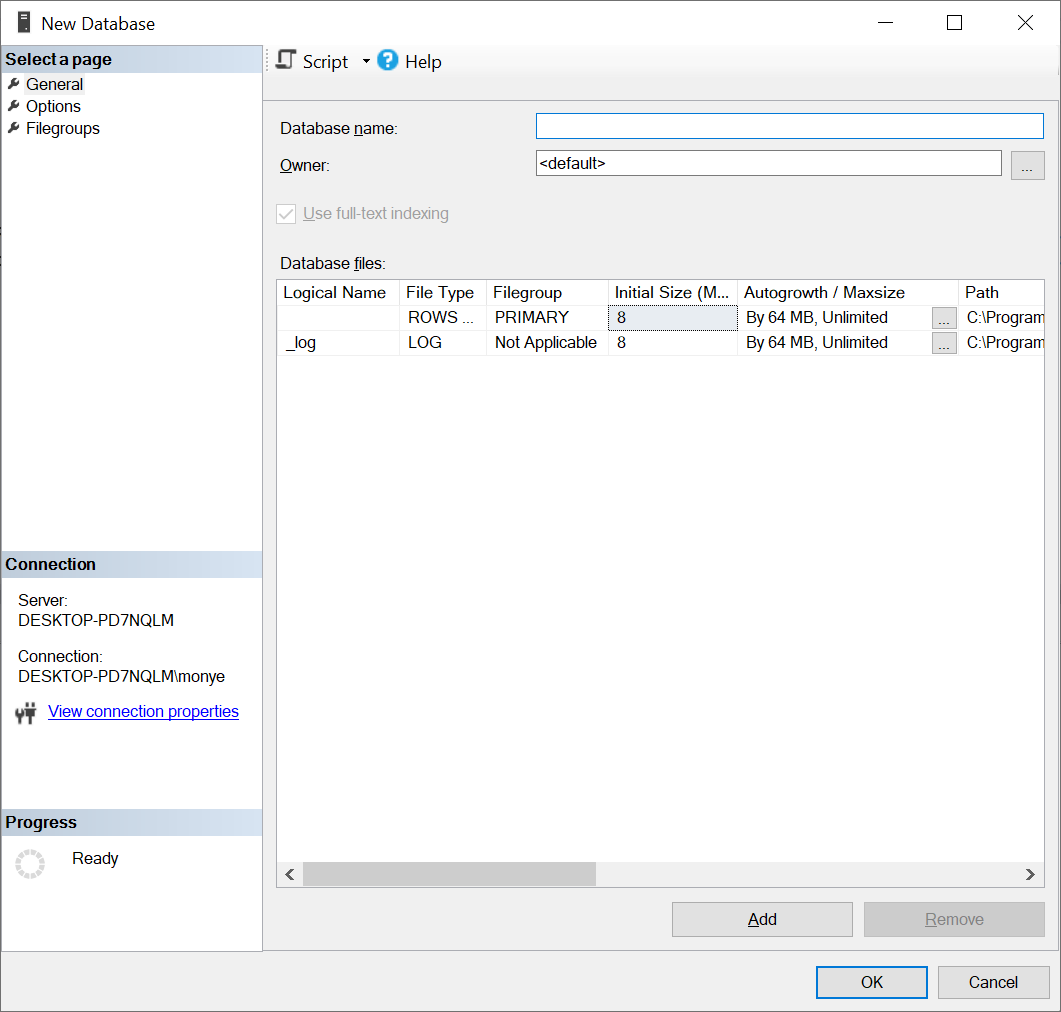Expand the Script dropdown arrow
1061x1012 pixels.
pyautogui.click(x=366, y=61)
